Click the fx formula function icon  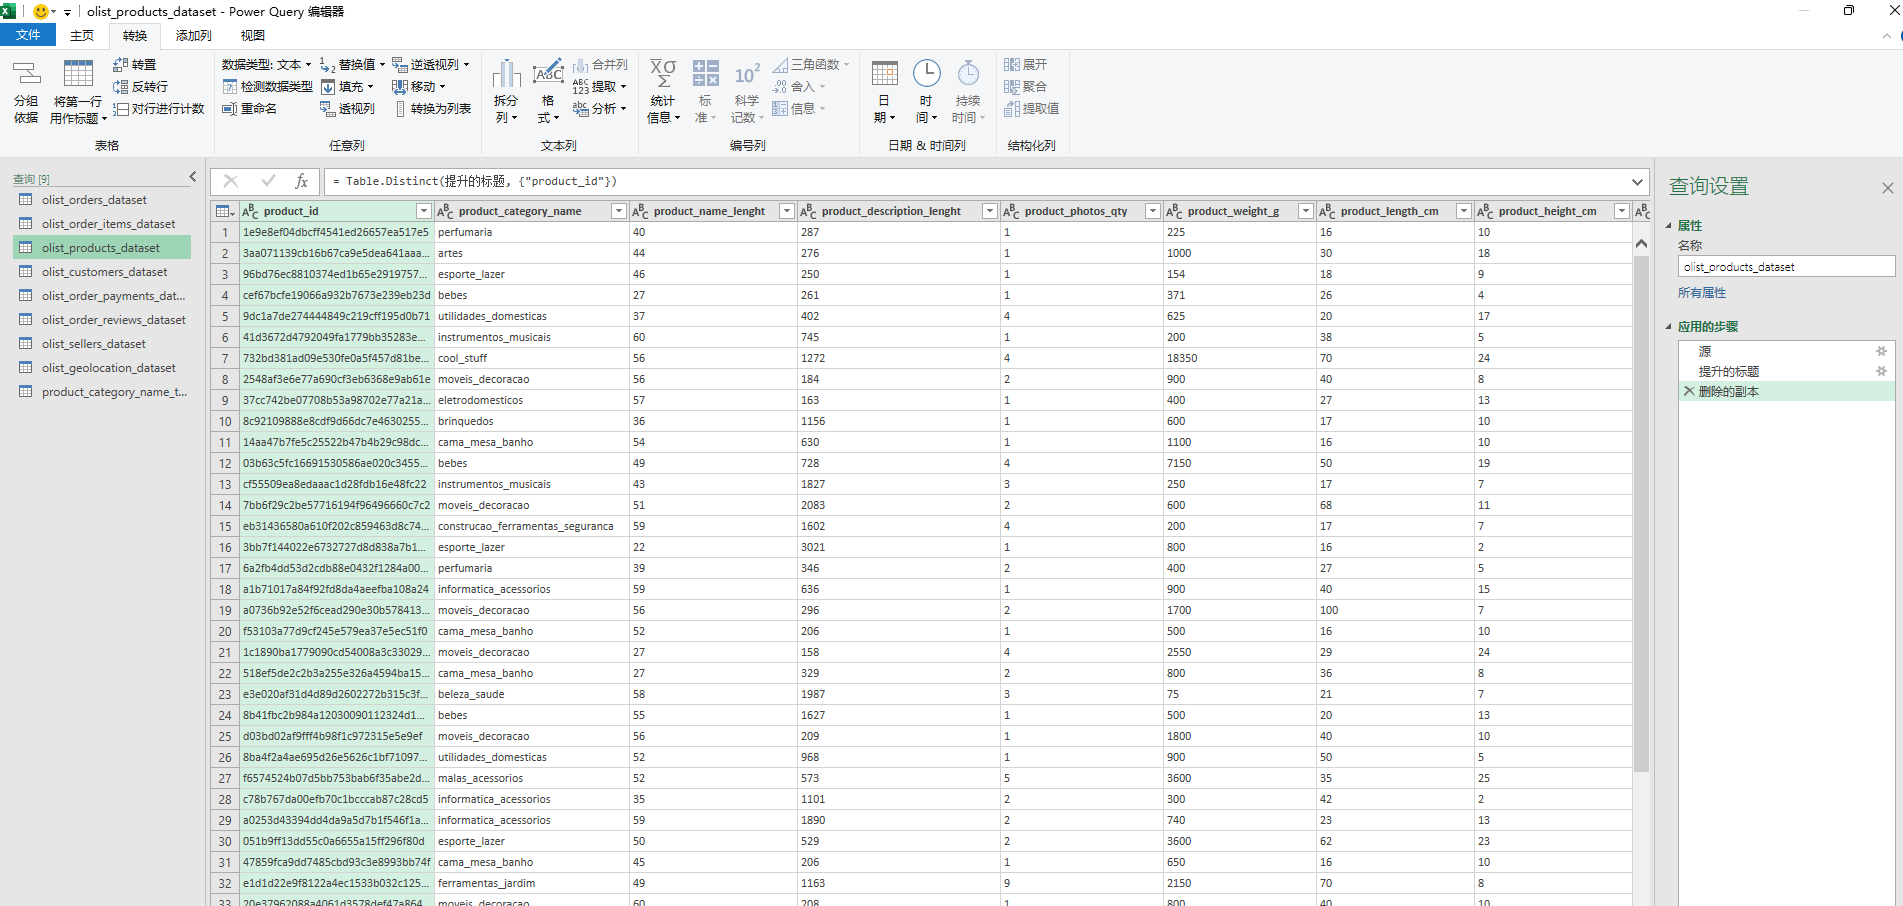301,181
